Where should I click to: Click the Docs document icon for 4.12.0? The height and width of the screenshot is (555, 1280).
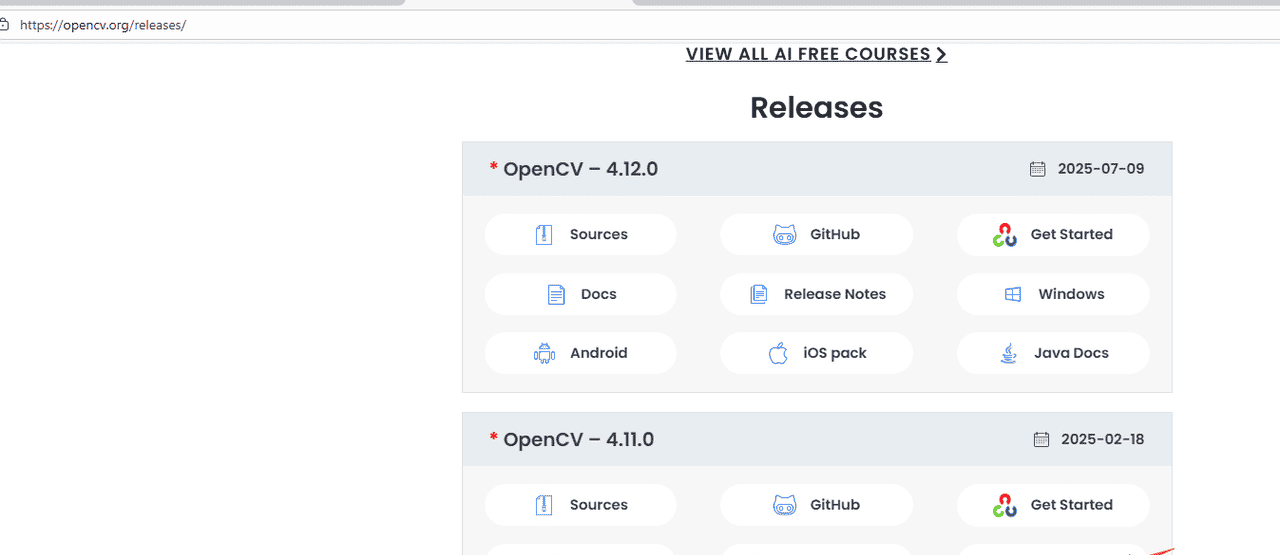[x=556, y=295]
